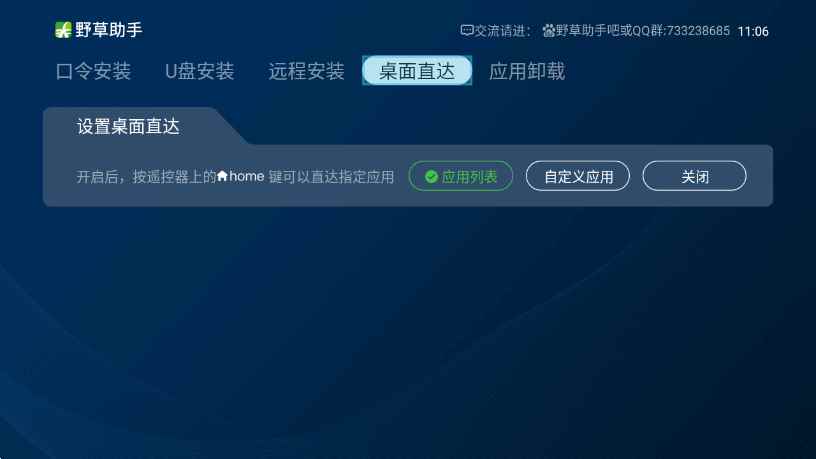Click the white home icon in description
This screenshot has width=816, height=459.
pos(222,176)
